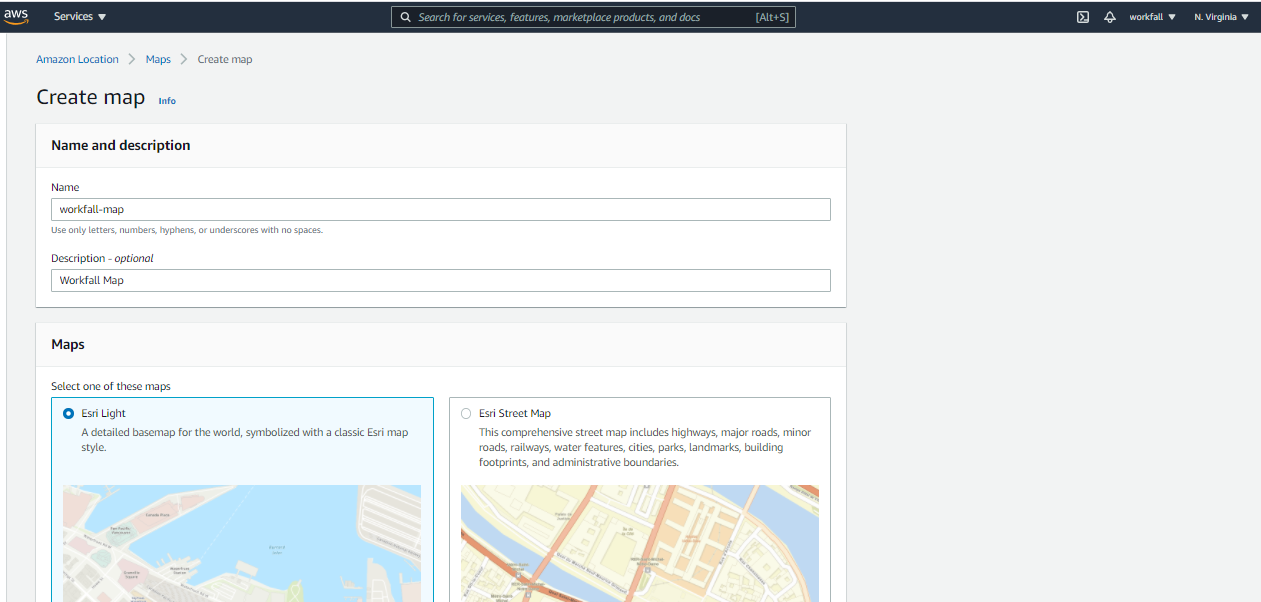Click the Esri Light map preview
The image size is (1261, 602).
click(242, 543)
